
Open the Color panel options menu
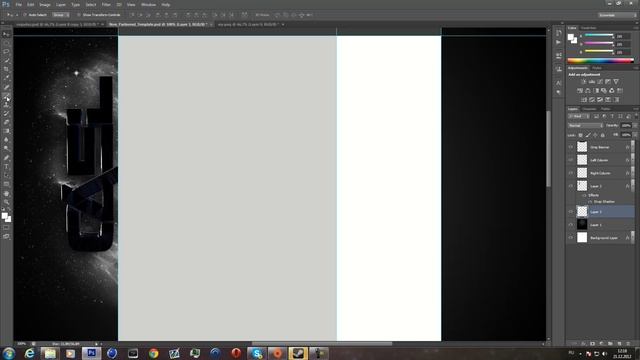[636, 28]
